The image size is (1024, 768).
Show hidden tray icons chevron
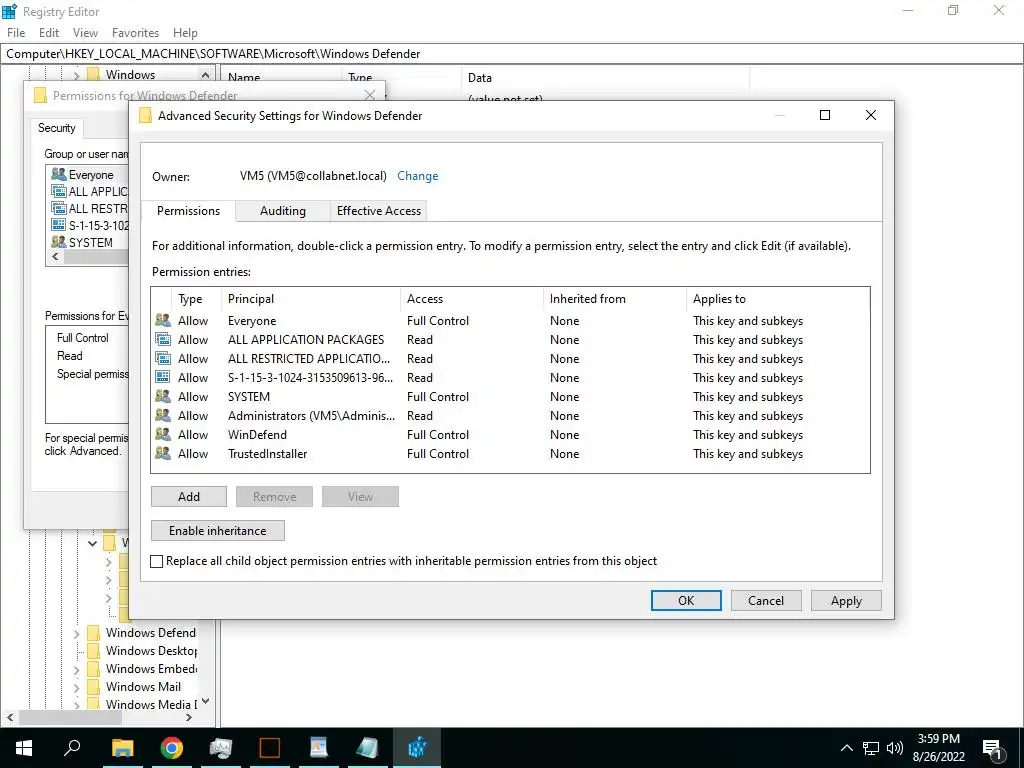click(x=846, y=748)
